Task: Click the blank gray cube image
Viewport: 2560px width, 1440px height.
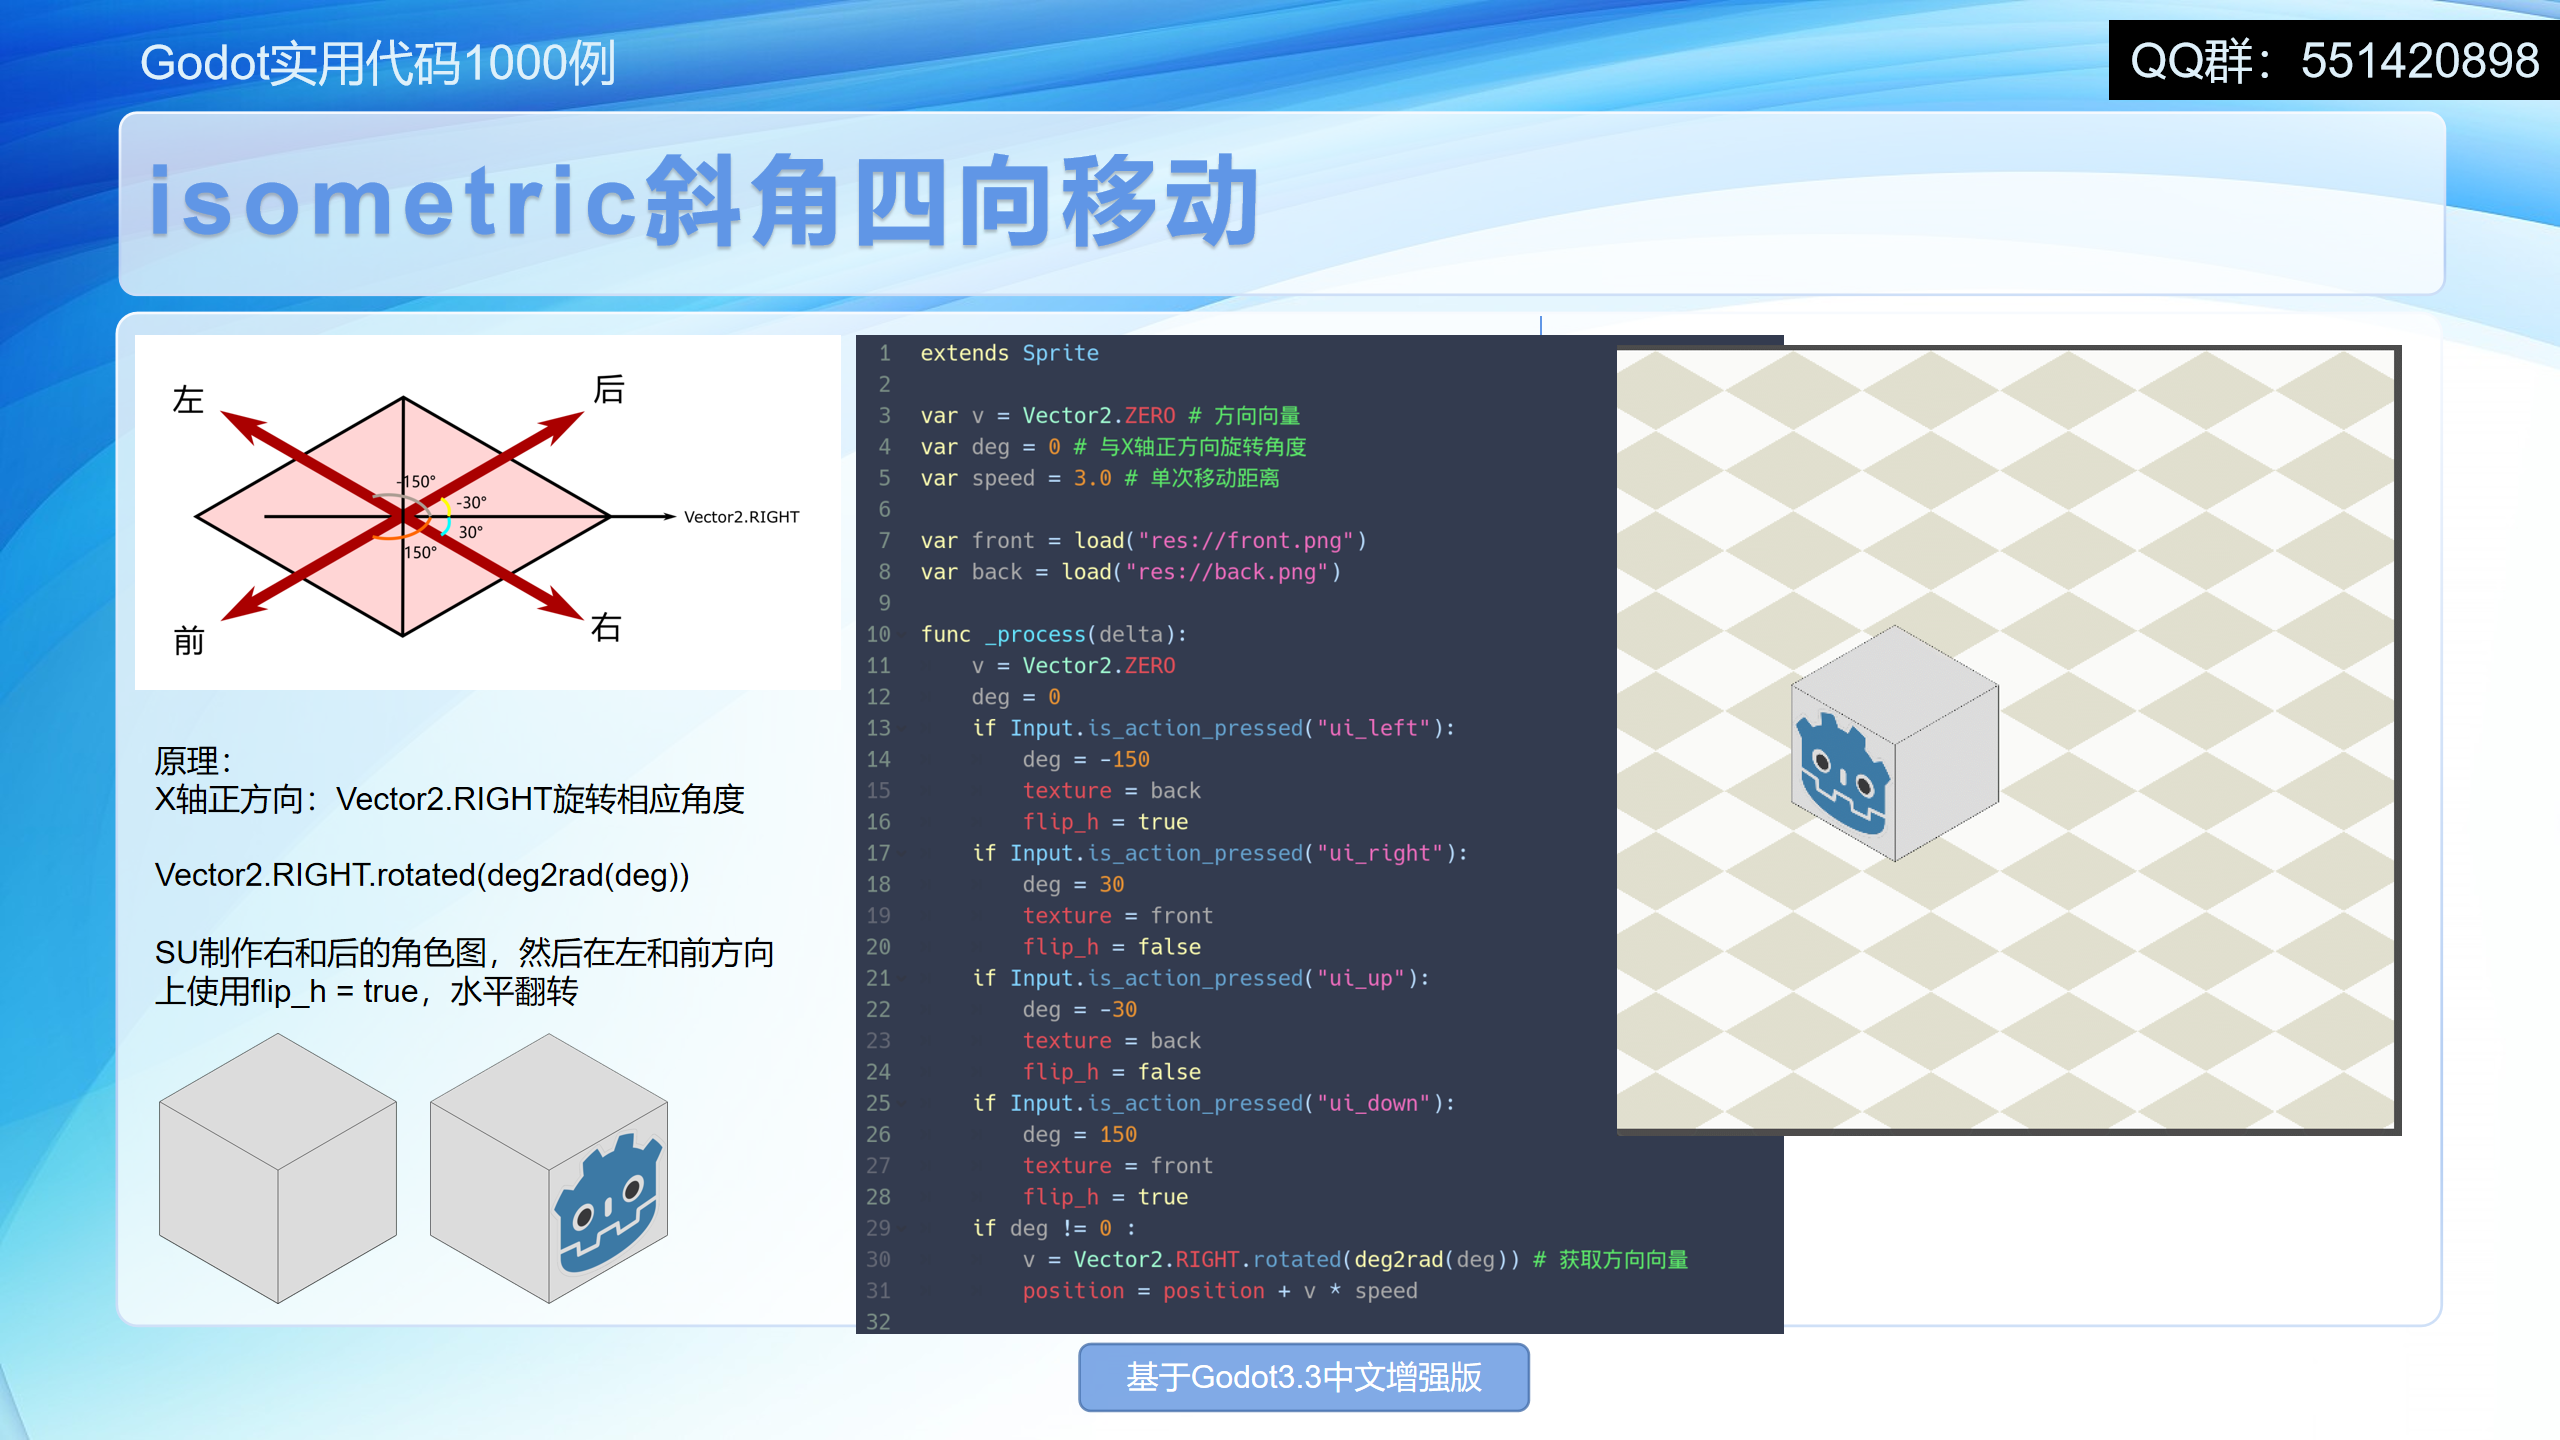Action: tap(278, 1168)
